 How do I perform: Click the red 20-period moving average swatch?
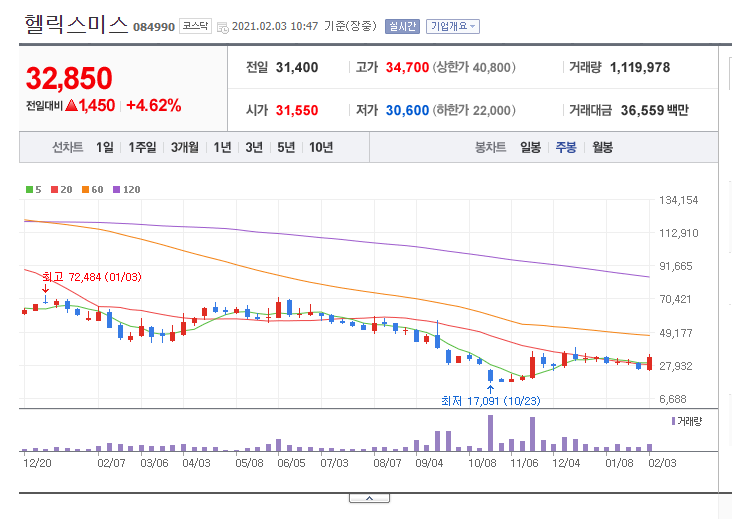[x=54, y=189]
